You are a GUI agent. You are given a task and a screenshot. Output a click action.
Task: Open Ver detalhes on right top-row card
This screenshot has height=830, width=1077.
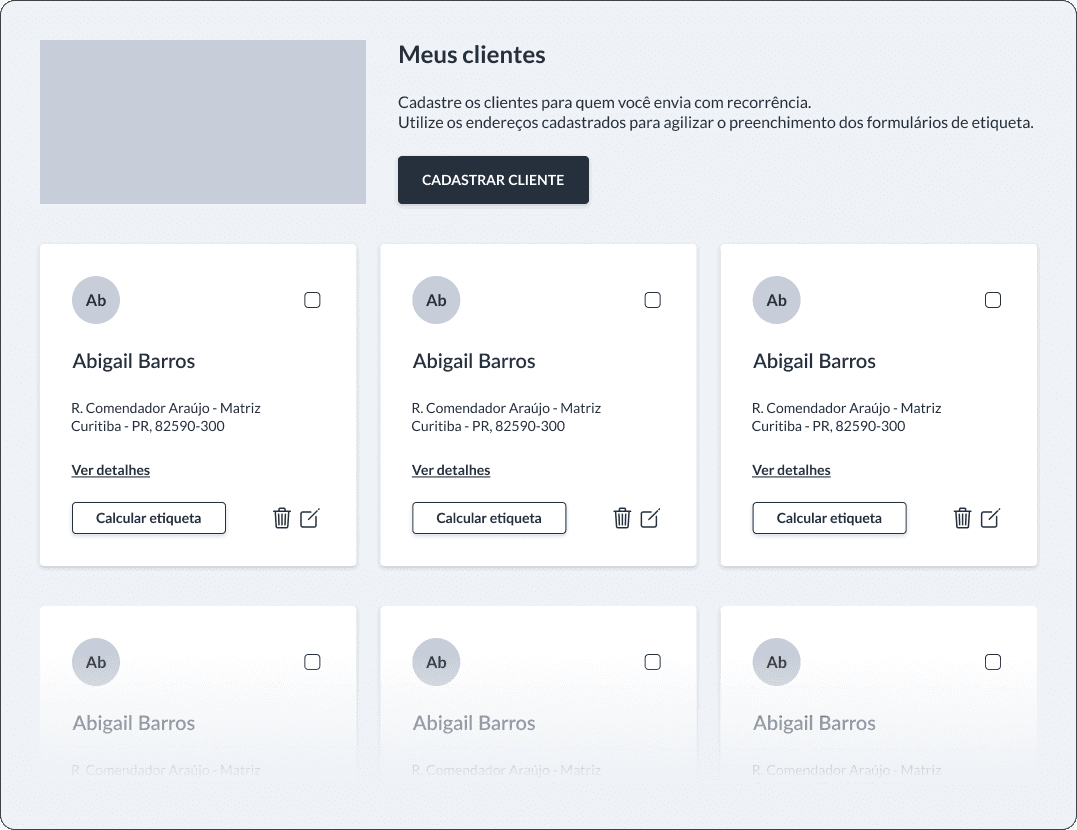coord(791,470)
